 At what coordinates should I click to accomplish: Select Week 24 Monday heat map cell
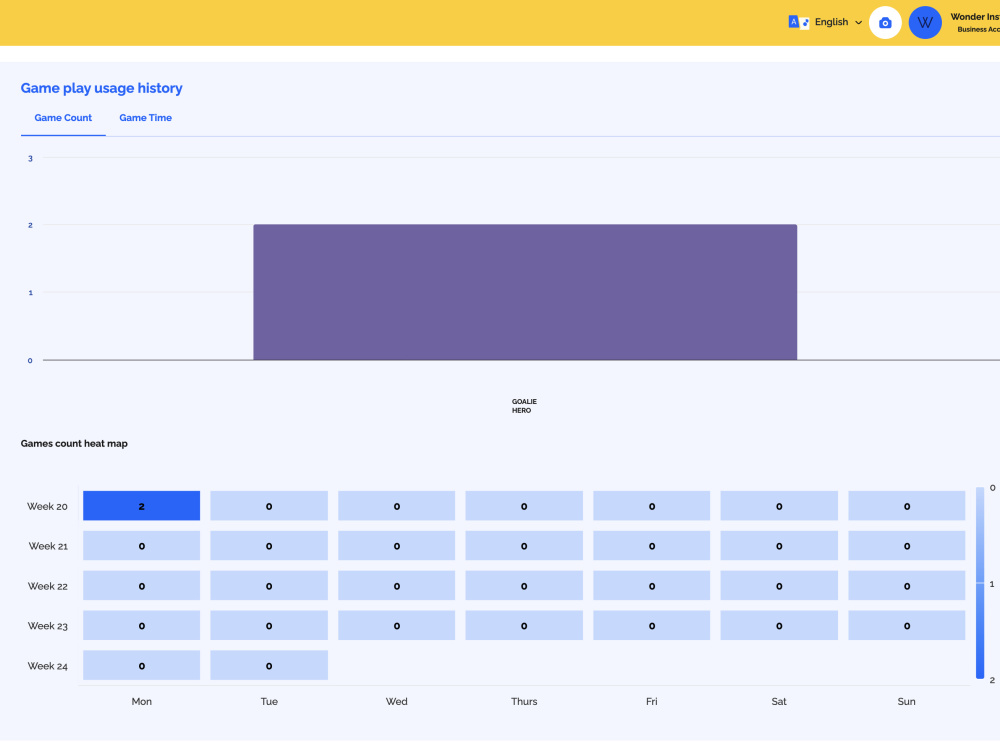(x=142, y=665)
